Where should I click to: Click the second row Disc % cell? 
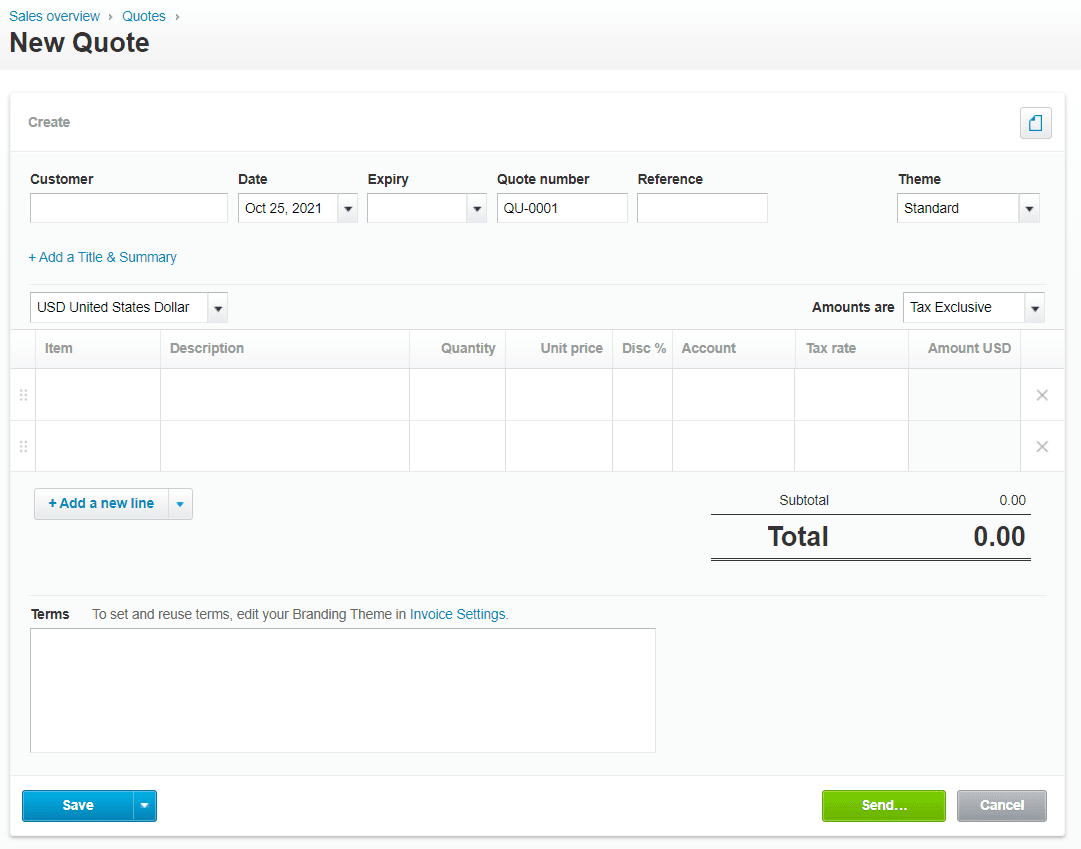pos(642,447)
